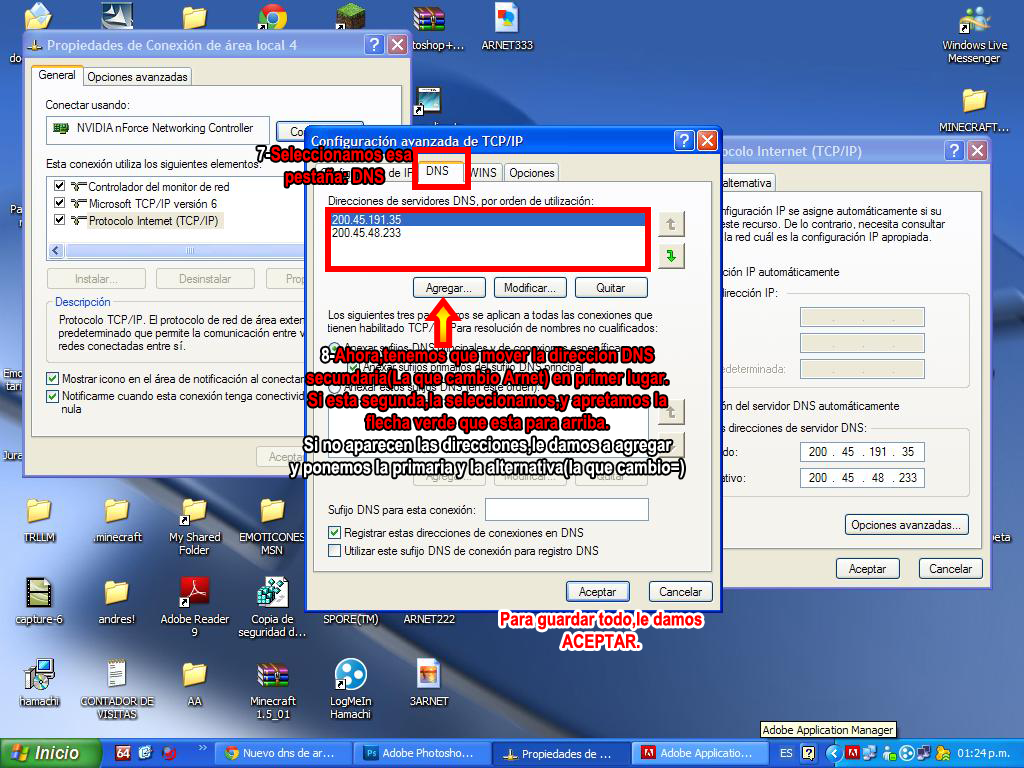Image resolution: width=1024 pixels, height=768 pixels.
Task: Open Minecraft 1.5_01 archive icon
Action: tap(272, 690)
